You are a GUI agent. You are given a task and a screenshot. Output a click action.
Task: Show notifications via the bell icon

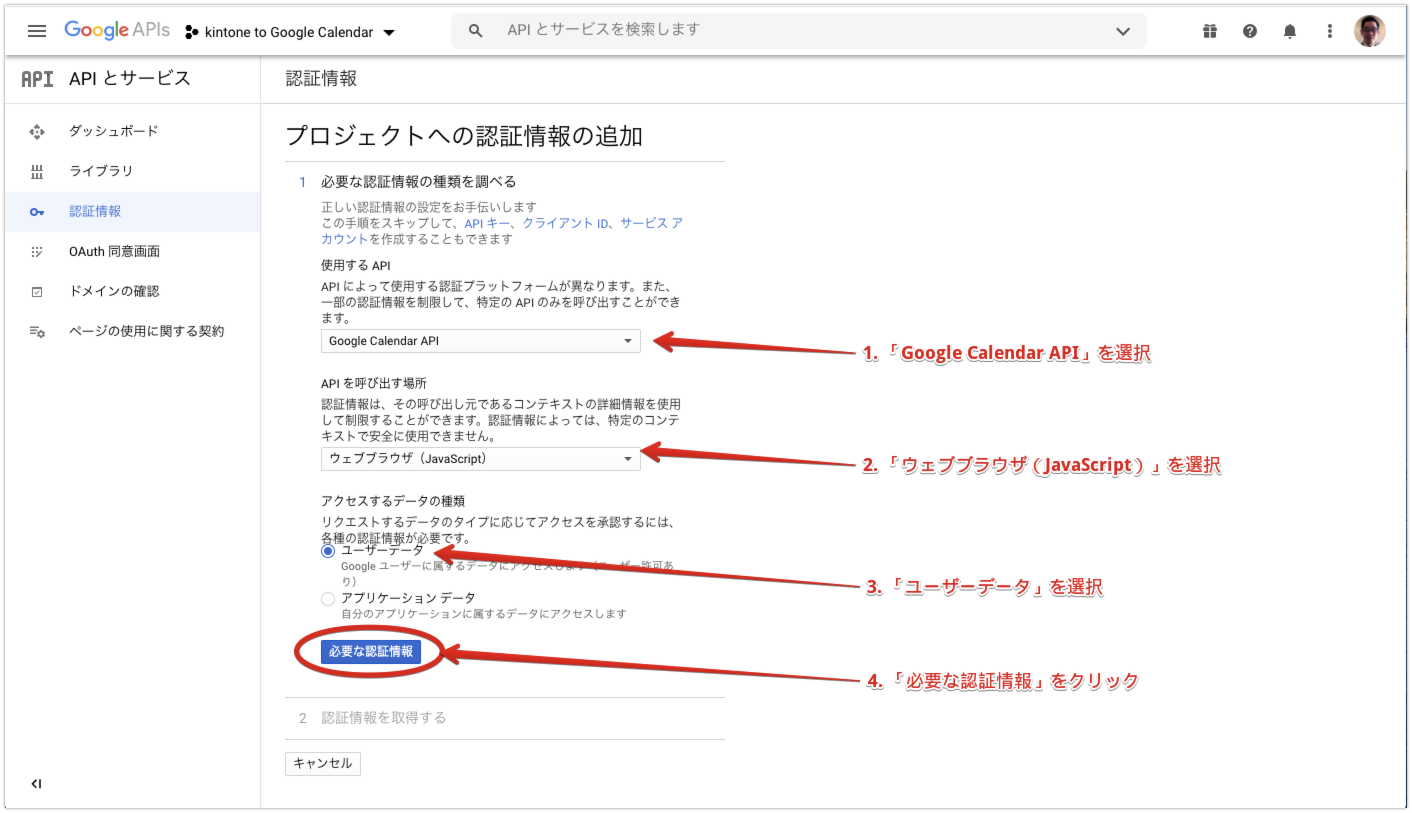(1290, 31)
